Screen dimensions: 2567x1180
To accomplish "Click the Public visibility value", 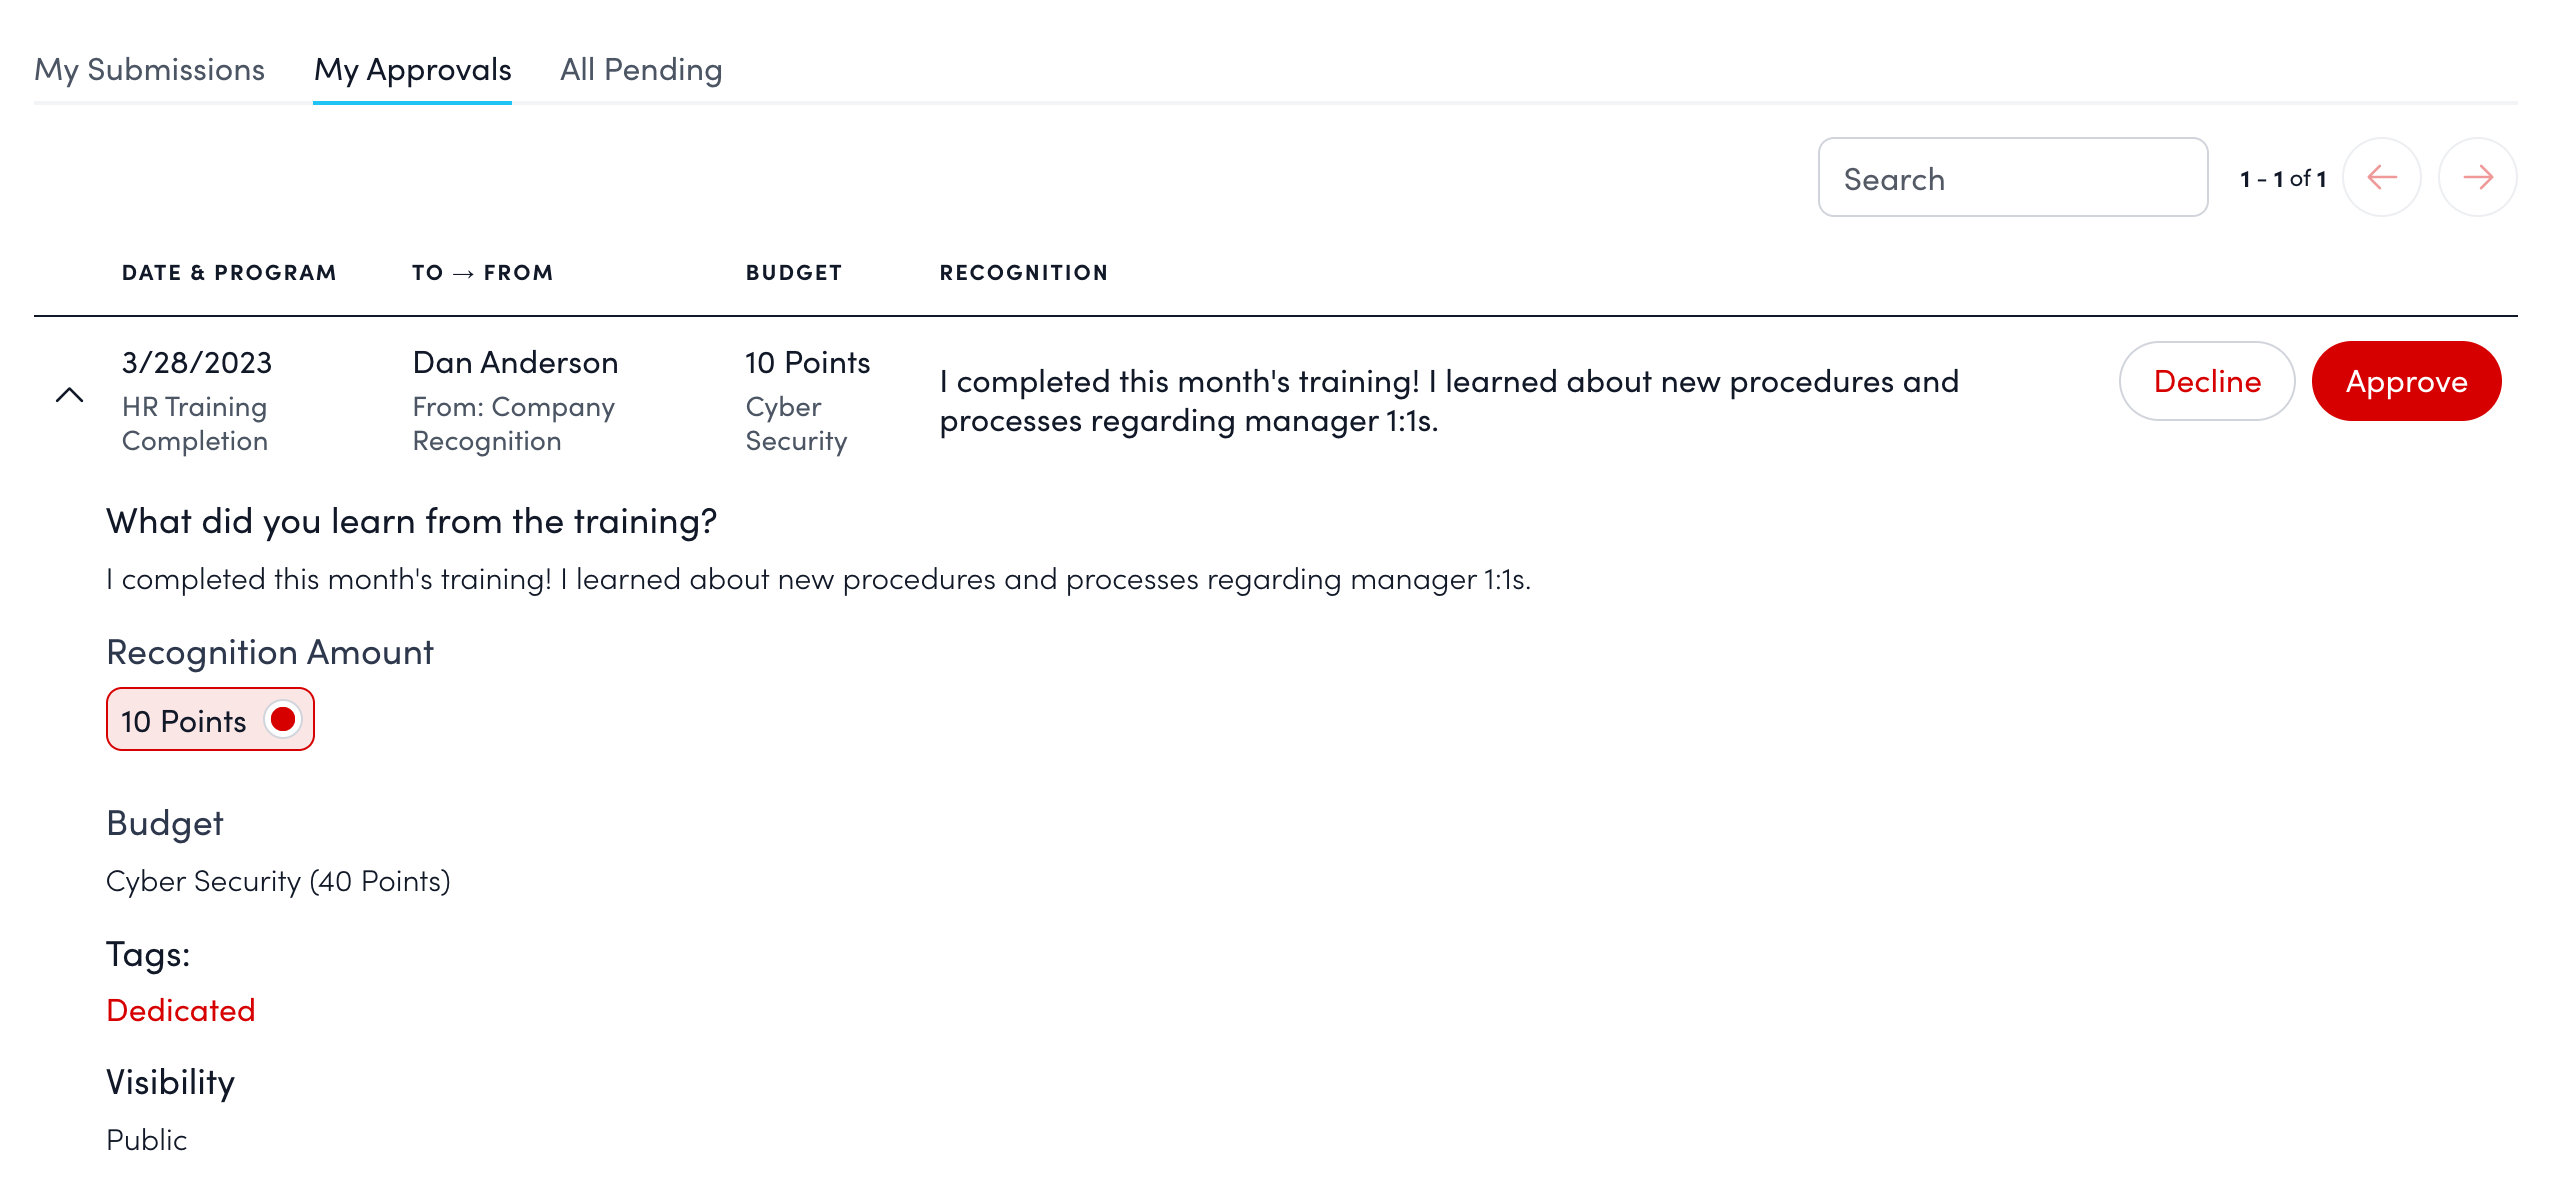I will click(x=147, y=1140).
